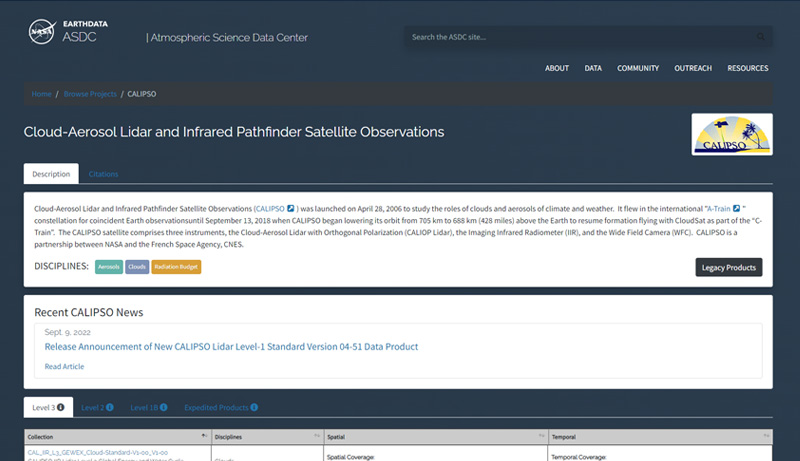Click the Search the ASDC site field
This screenshot has width=800, height=461.
tap(588, 37)
